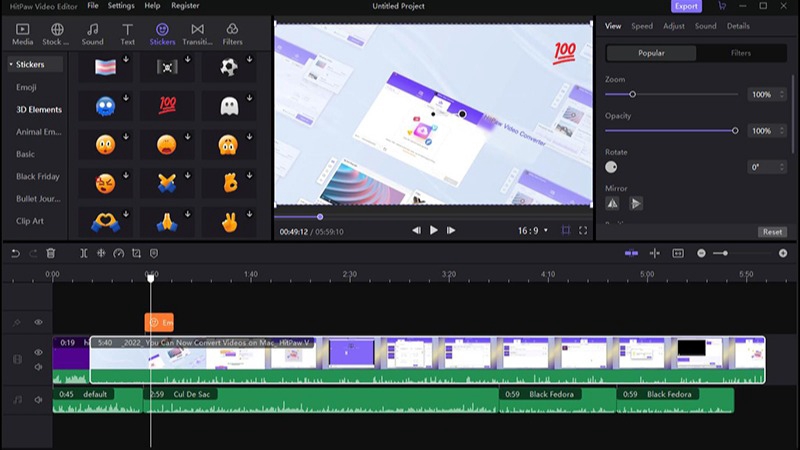Collapse the Stickers category tree
This screenshot has width=800, height=450.
point(11,64)
